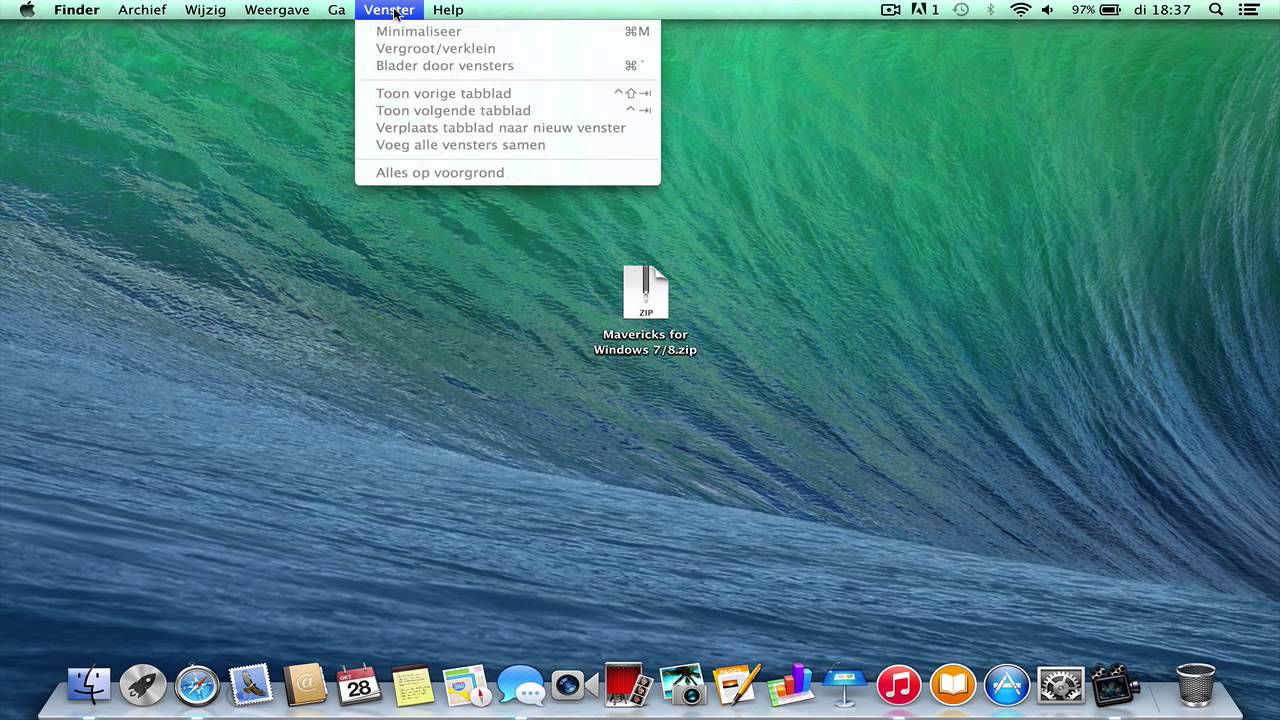Image resolution: width=1280 pixels, height=720 pixels.
Task: Open the Help menu
Action: pos(448,10)
